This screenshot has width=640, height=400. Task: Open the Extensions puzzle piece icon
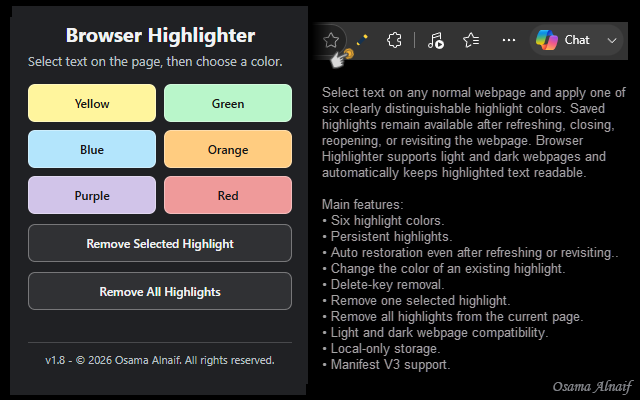tap(394, 40)
